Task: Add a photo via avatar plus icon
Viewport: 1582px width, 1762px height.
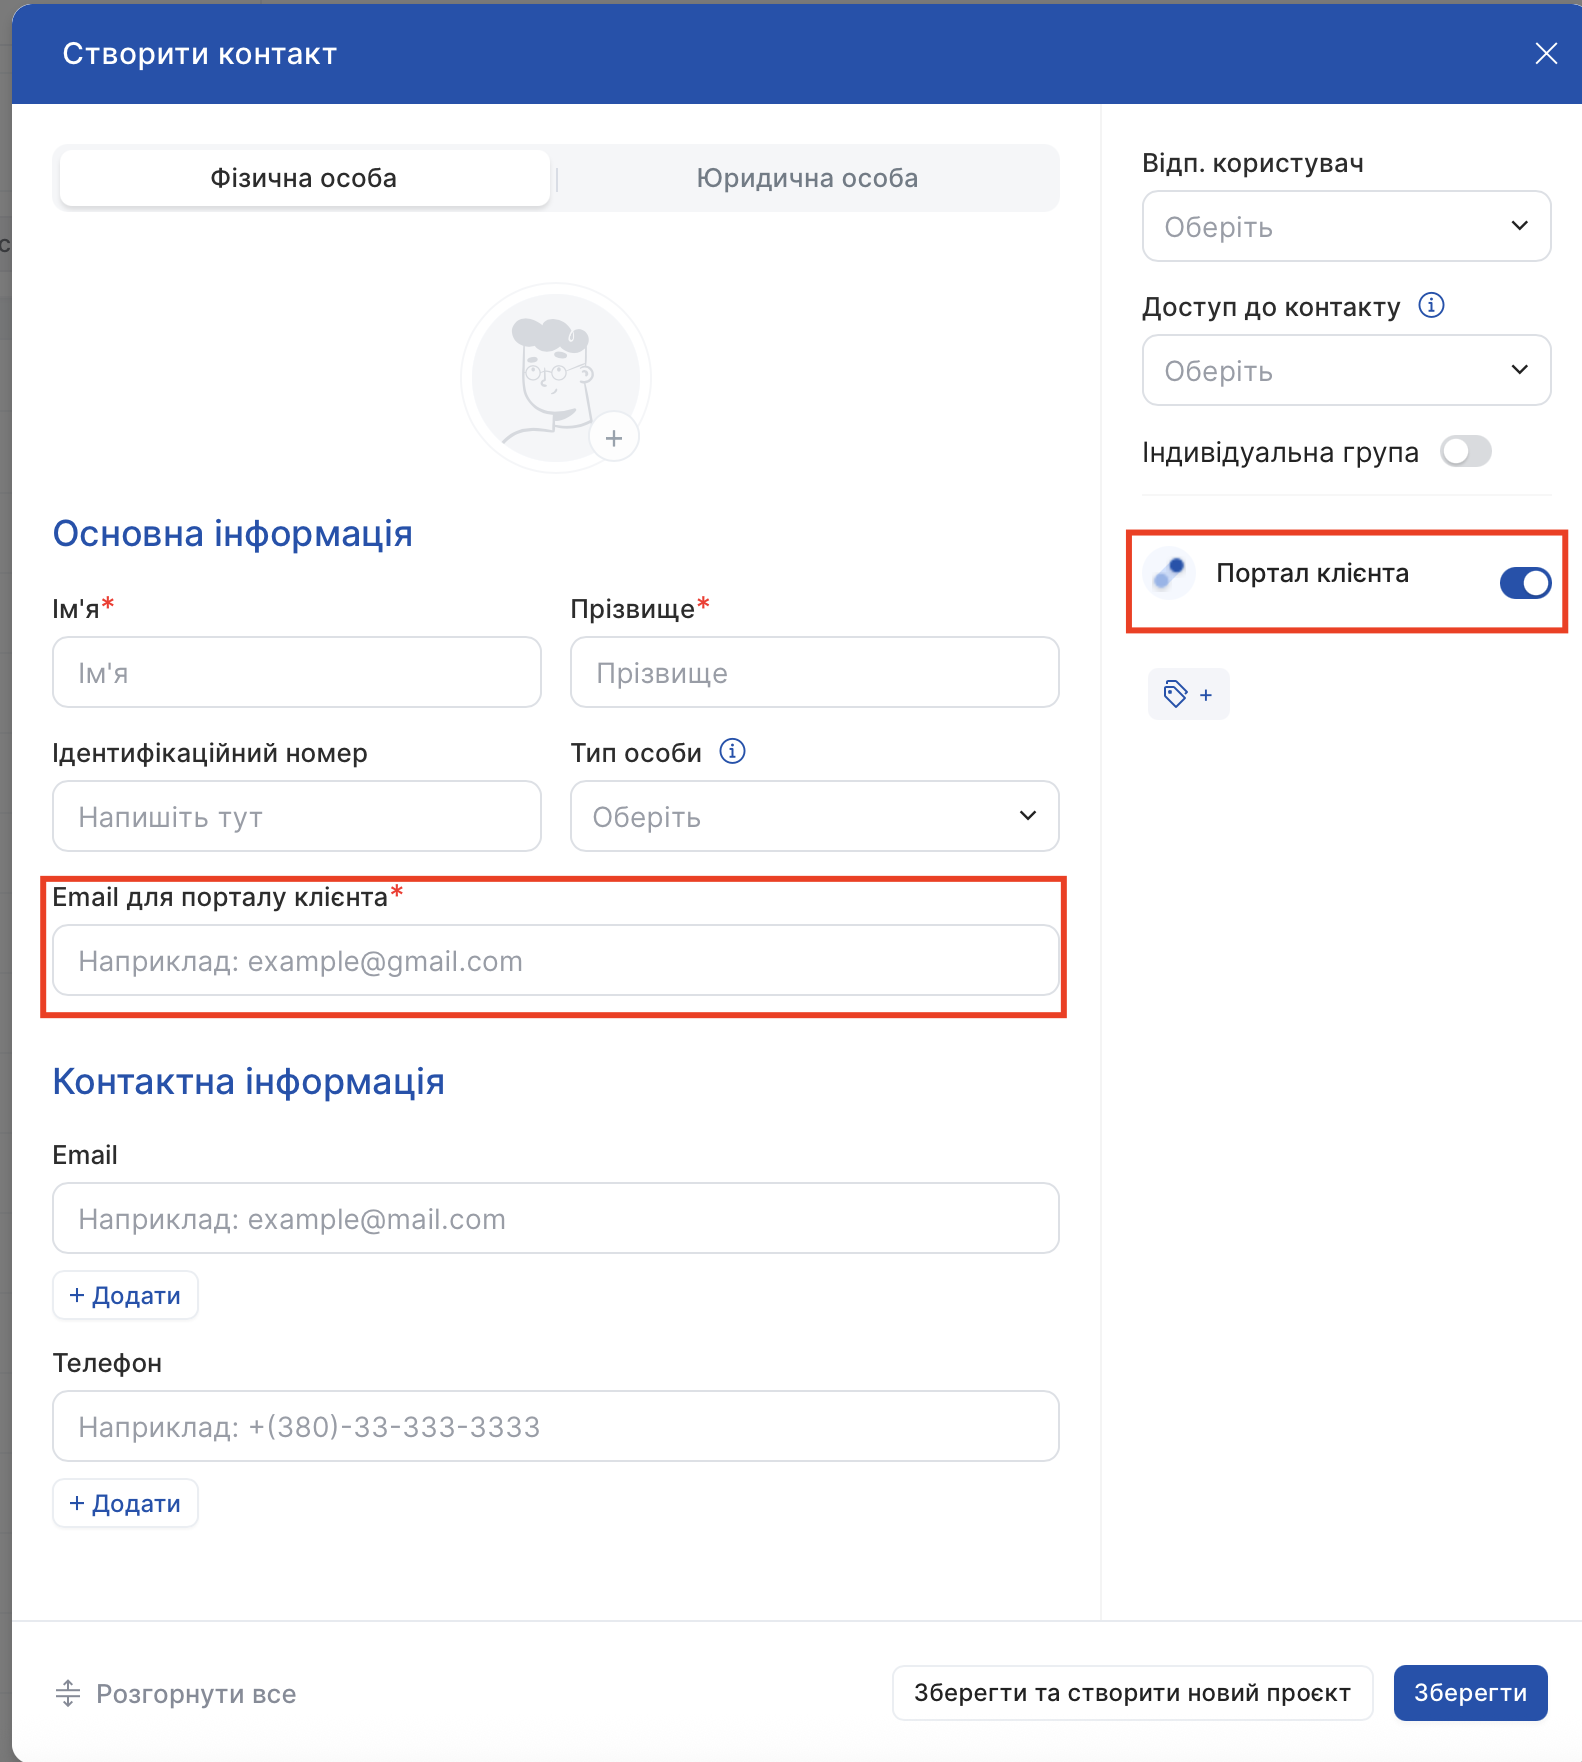Action: [x=614, y=438]
